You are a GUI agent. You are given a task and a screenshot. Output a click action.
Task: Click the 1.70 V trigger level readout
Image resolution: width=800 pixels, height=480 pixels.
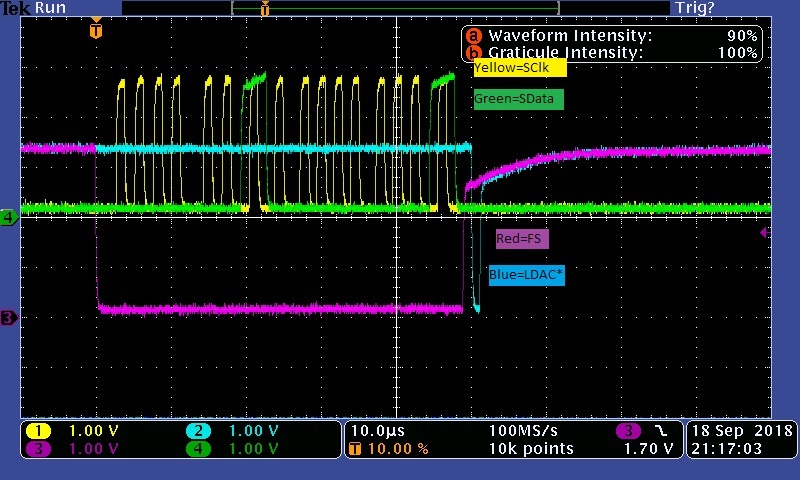(x=648, y=449)
